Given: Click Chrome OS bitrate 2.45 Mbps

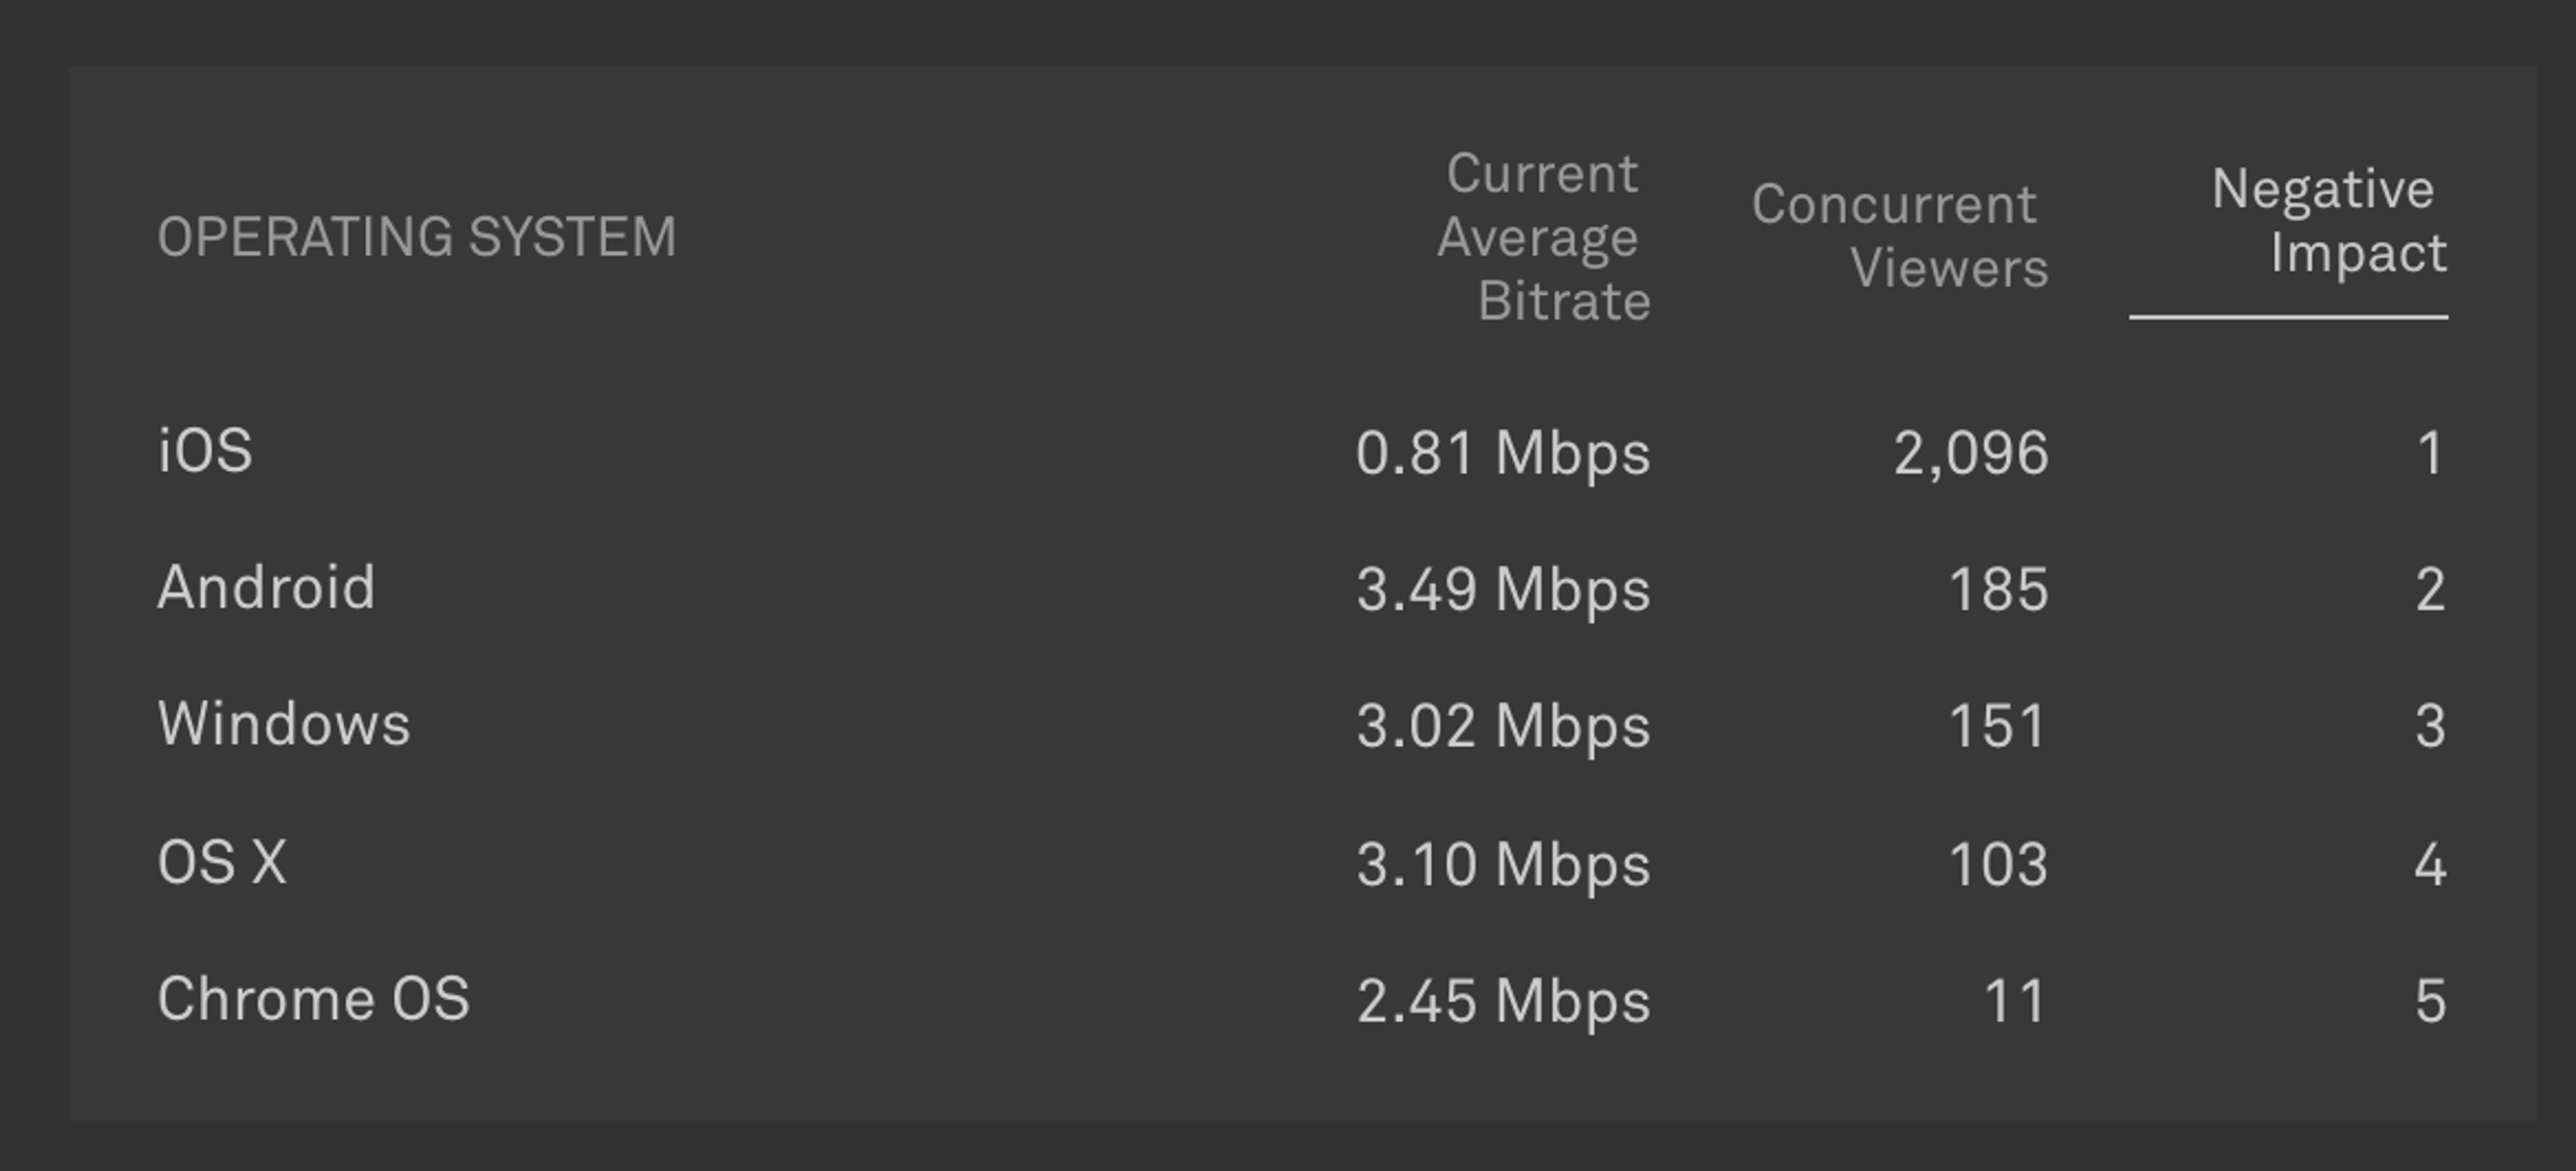Looking at the screenshot, I should (x=1503, y=1002).
